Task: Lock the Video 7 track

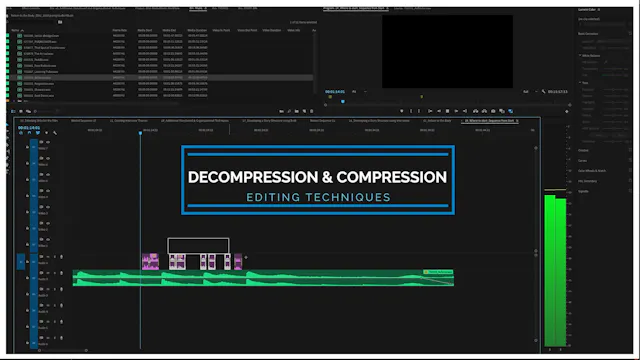Action: (27, 147)
